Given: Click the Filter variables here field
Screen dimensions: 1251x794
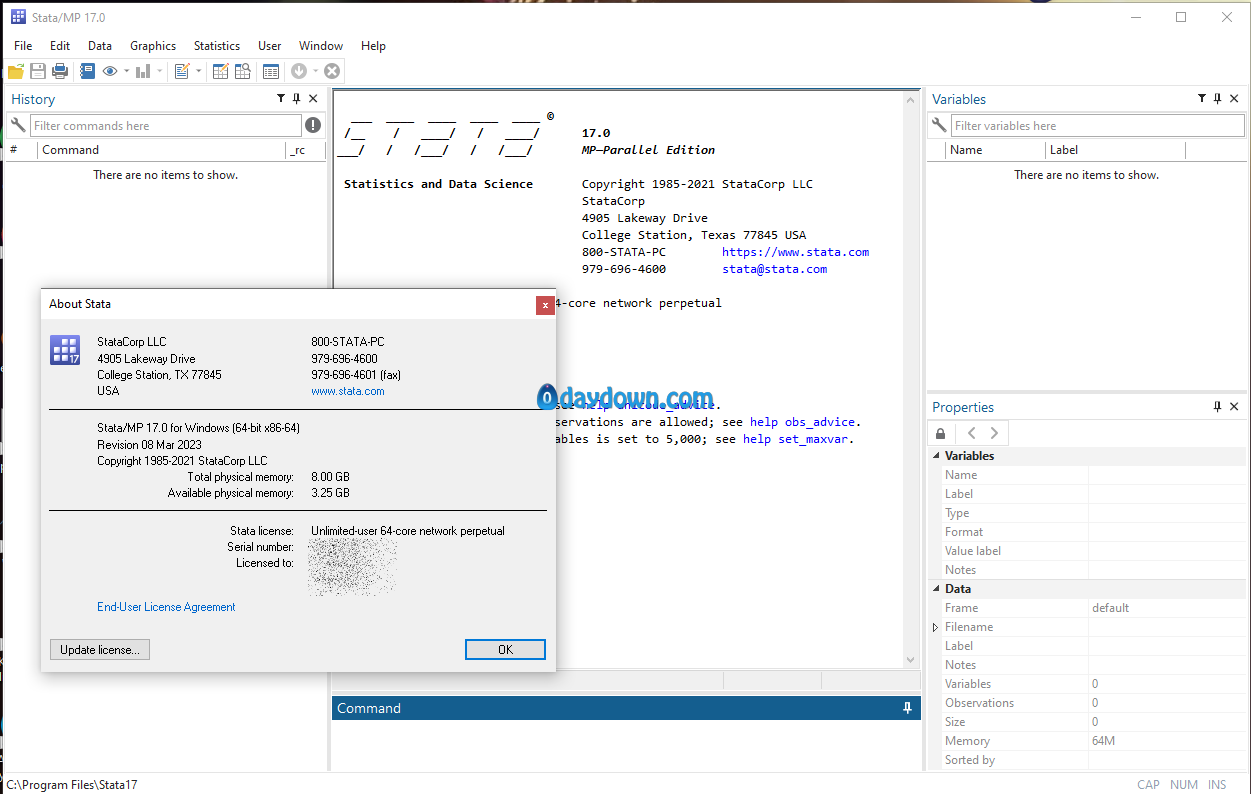Looking at the screenshot, I should (1097, 126).
